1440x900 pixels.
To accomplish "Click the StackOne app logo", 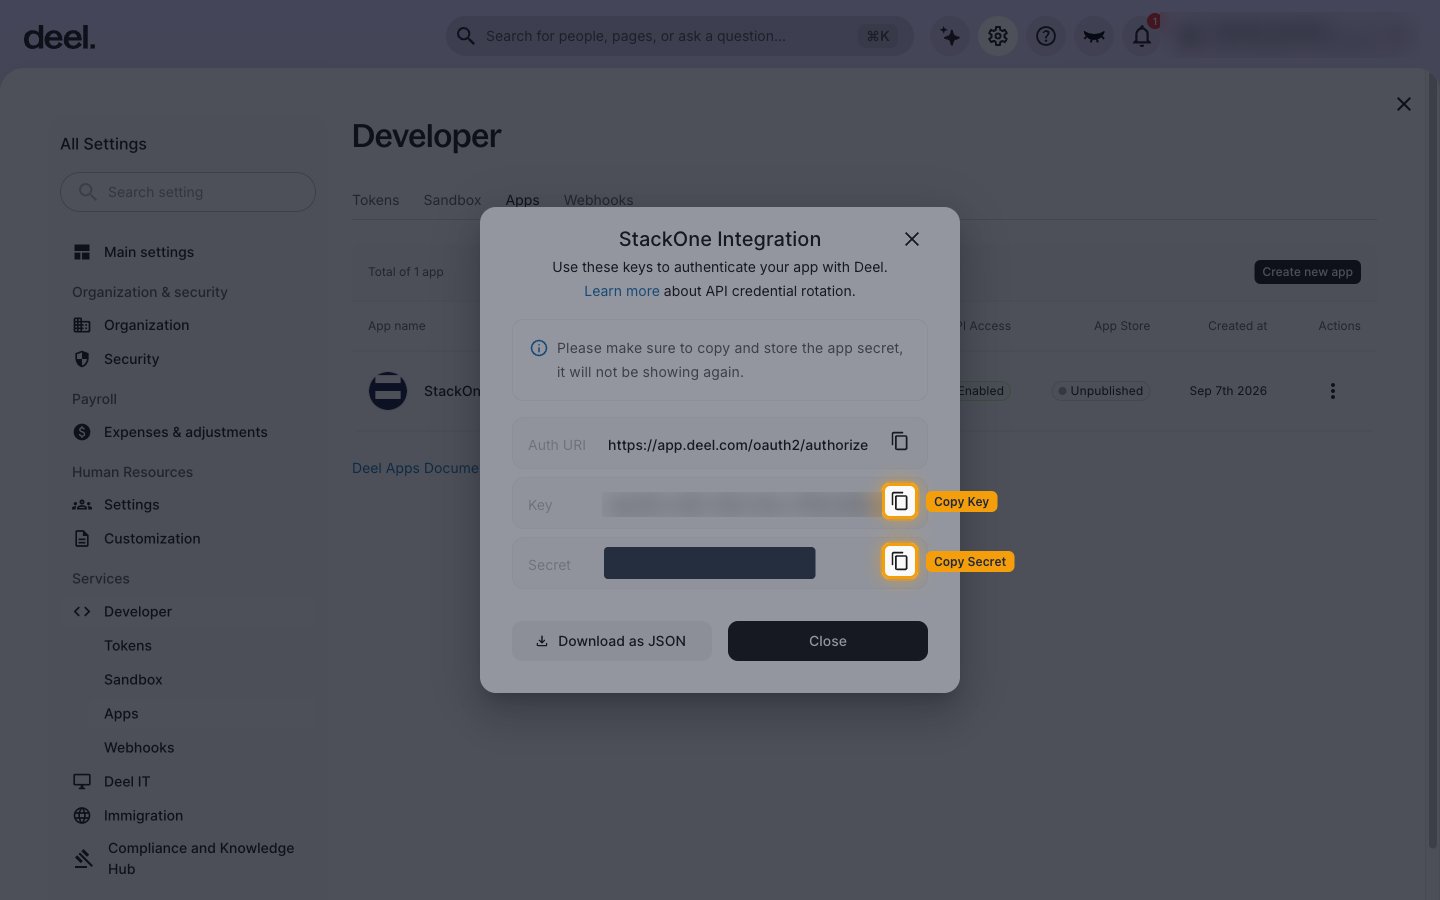I will (x=388, y=391).
